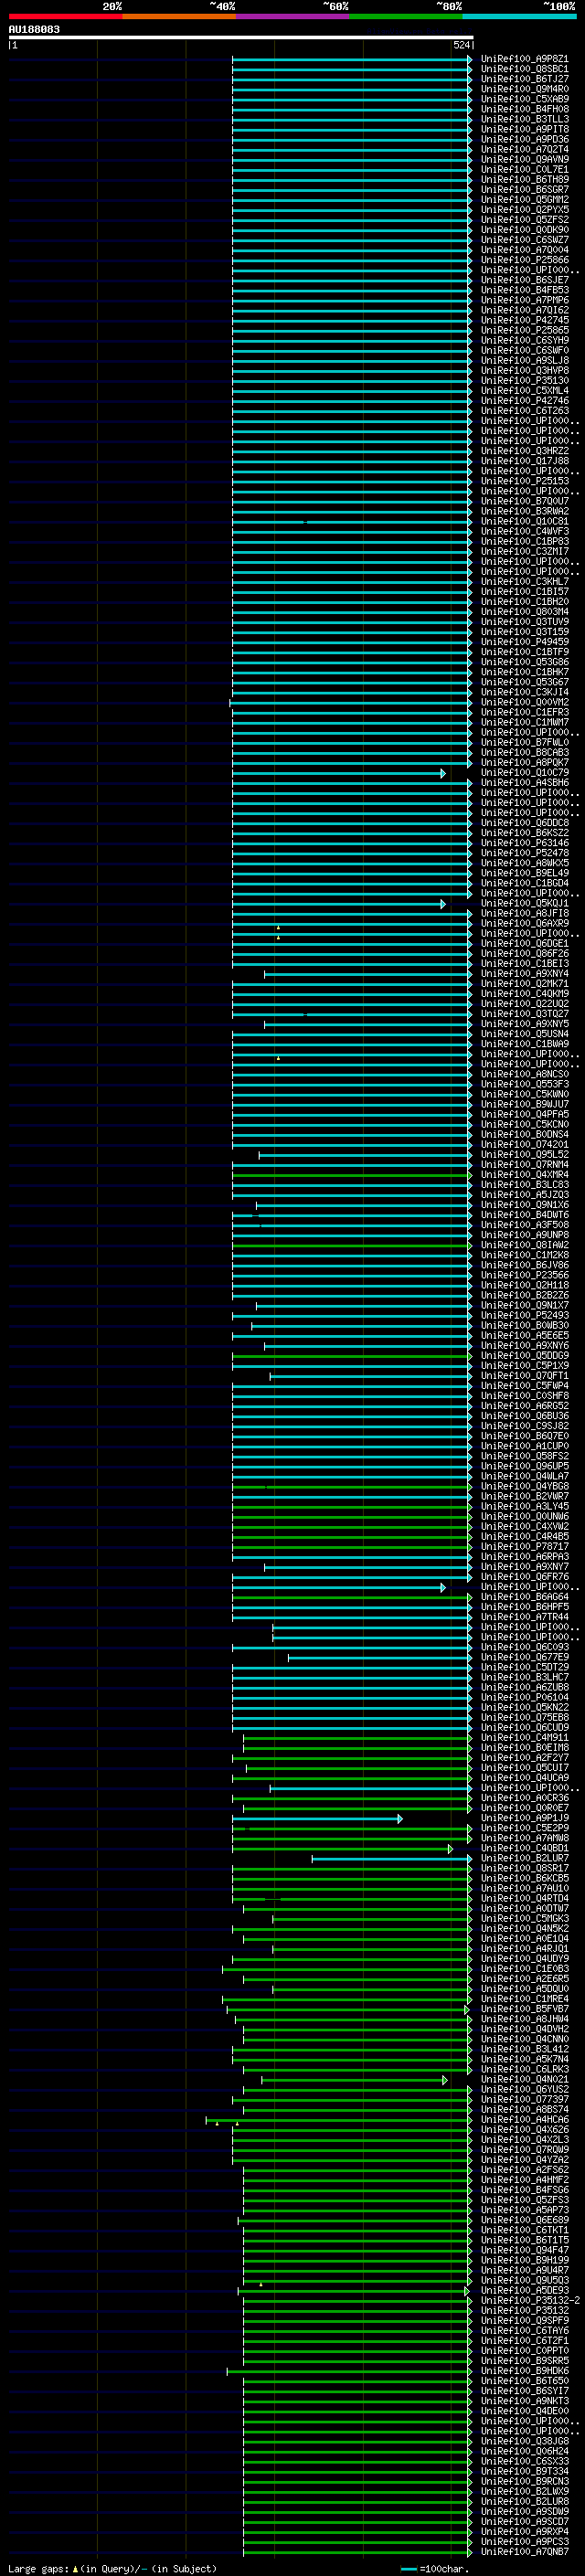
Task: Click UniRef100_Q5GMM2 hit name
Action: 524,199
